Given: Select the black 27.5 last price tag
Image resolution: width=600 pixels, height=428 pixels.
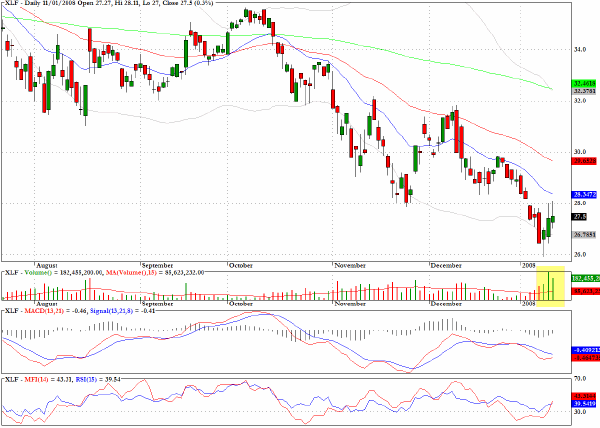Looking at the screenshot, I should coord(579,217).
